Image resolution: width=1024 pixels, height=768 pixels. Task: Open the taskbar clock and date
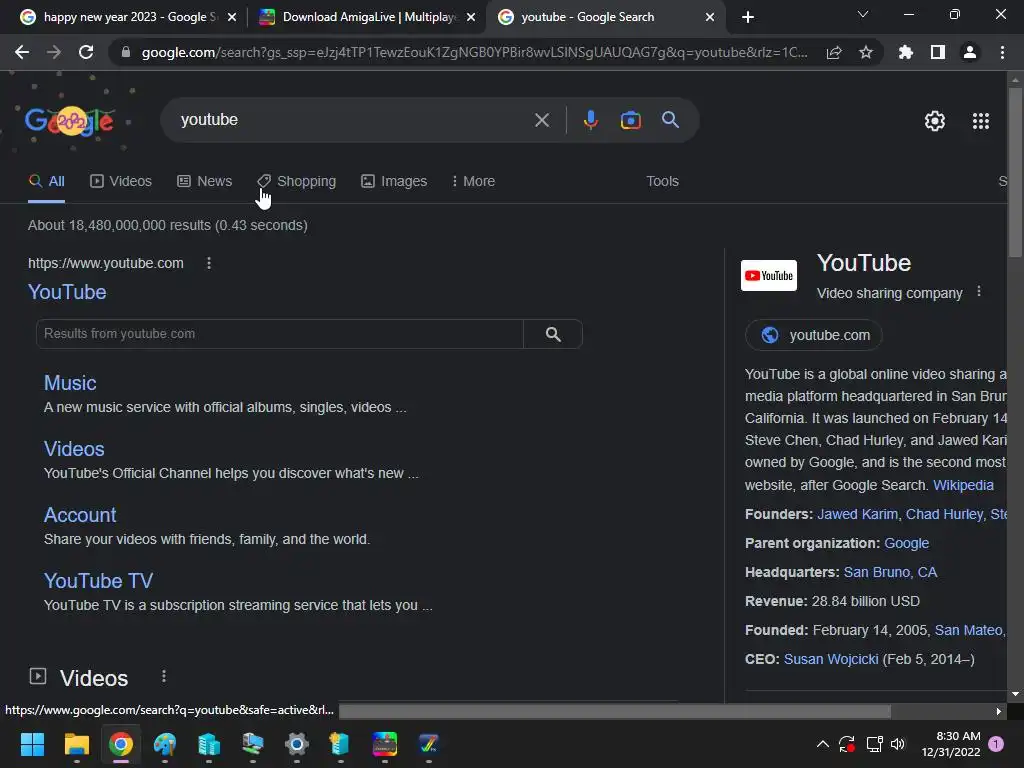click(x=951, y=744)
